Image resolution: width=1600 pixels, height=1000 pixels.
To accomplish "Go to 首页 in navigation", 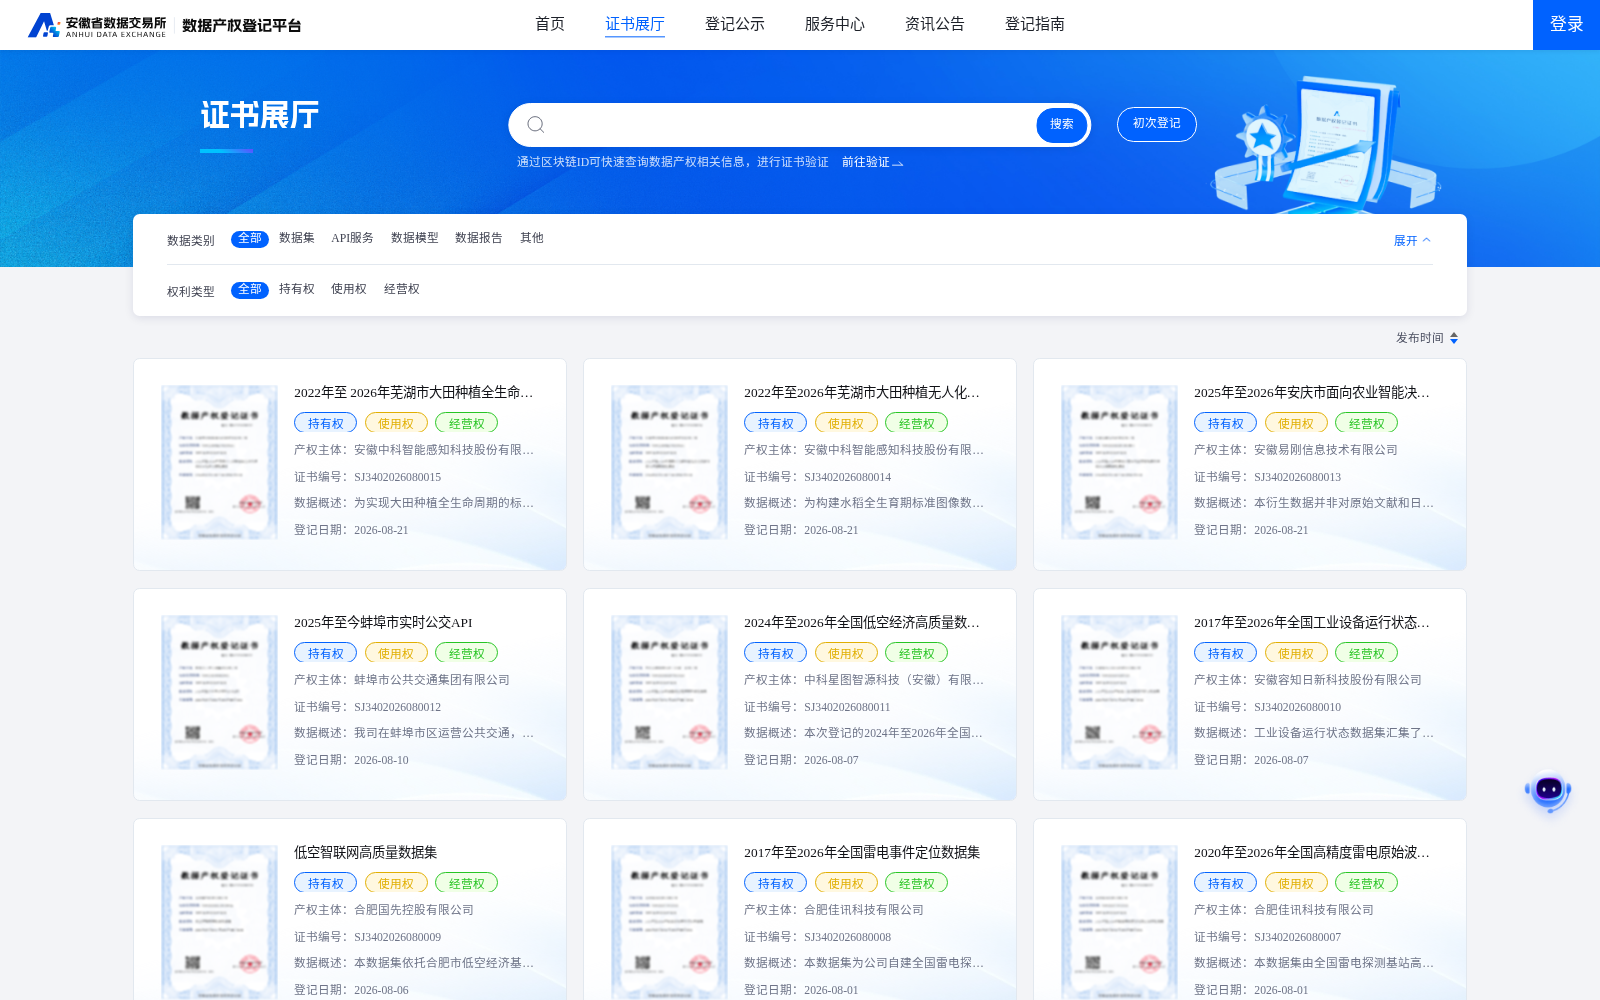I will (x=550, y=24).
